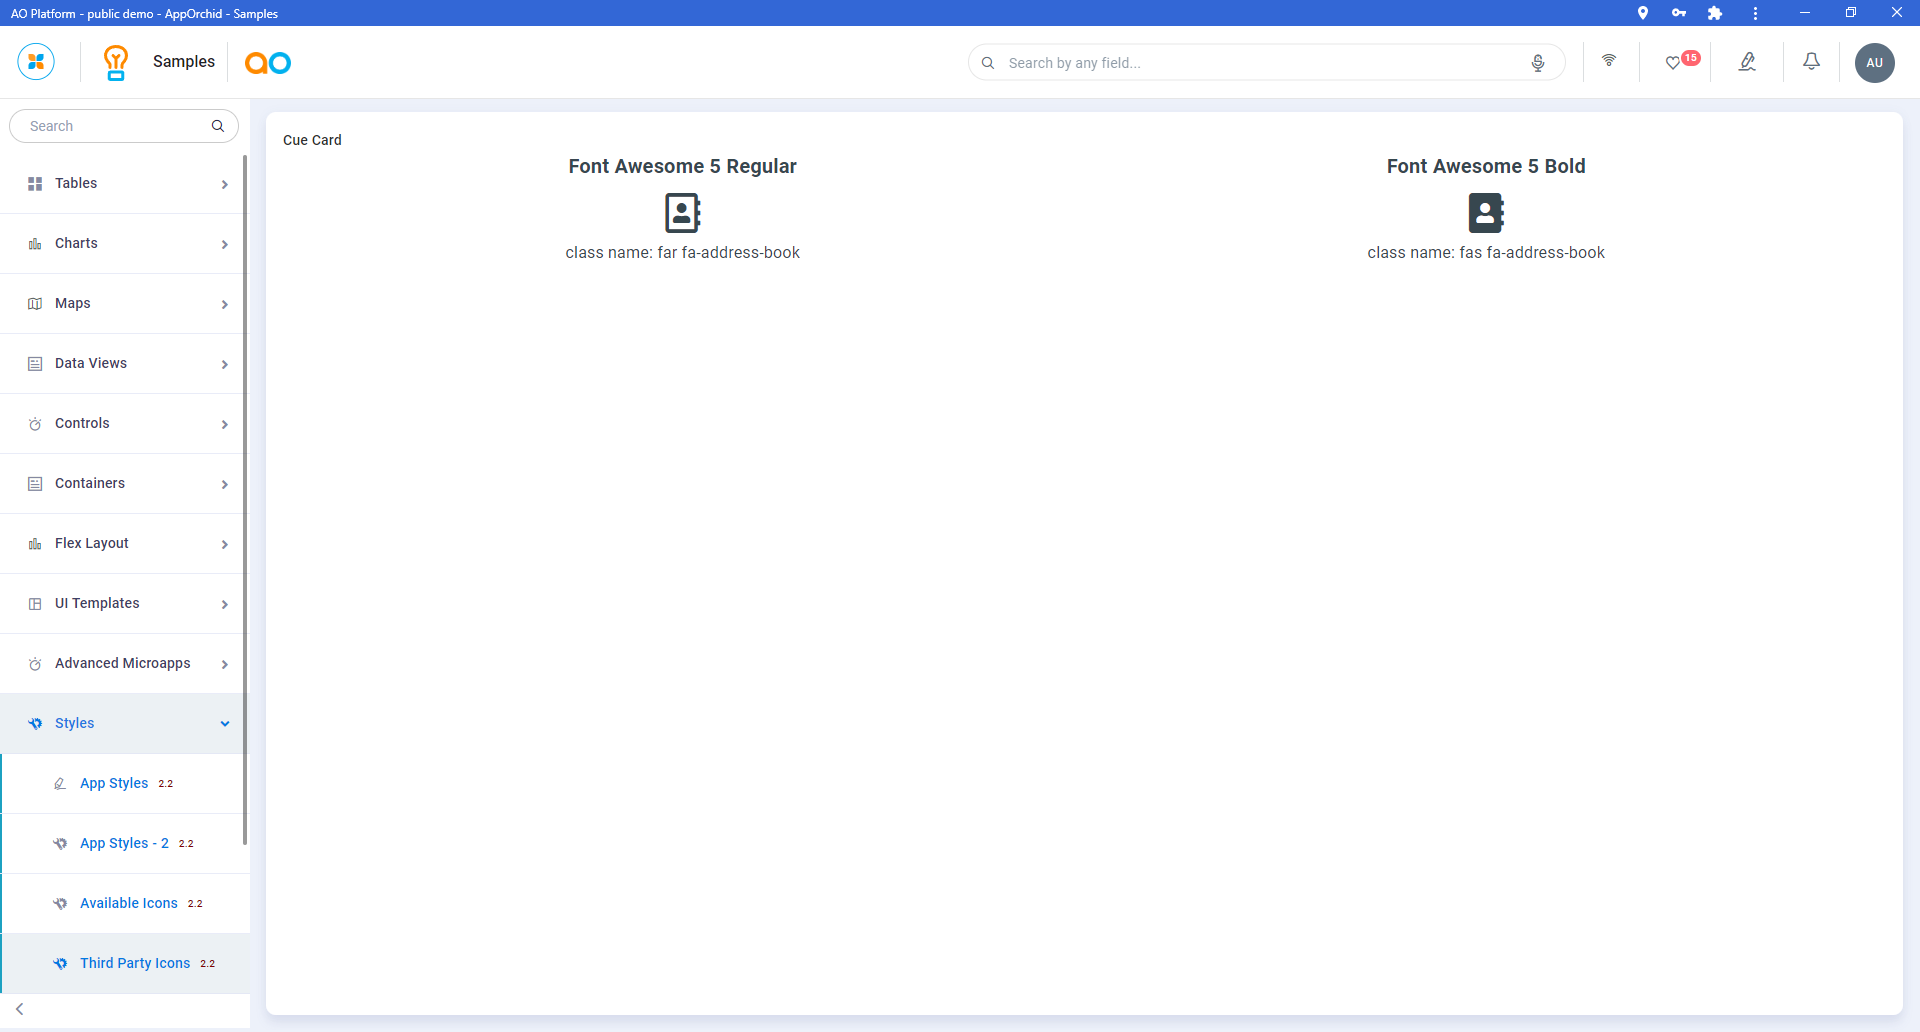Screen dimensions: 1920x1032
Task: Click the Search by any field box
Action: pyautogui.click(x=1260, y=63)
